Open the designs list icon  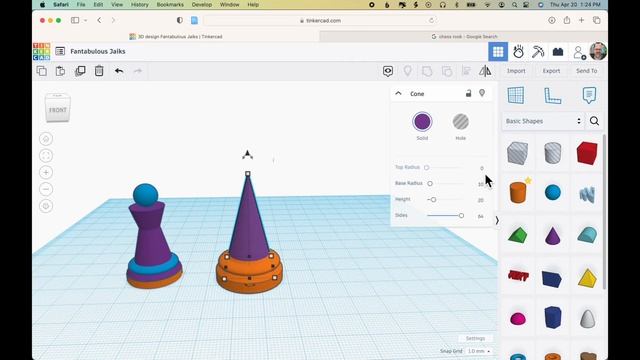(60, 51)
